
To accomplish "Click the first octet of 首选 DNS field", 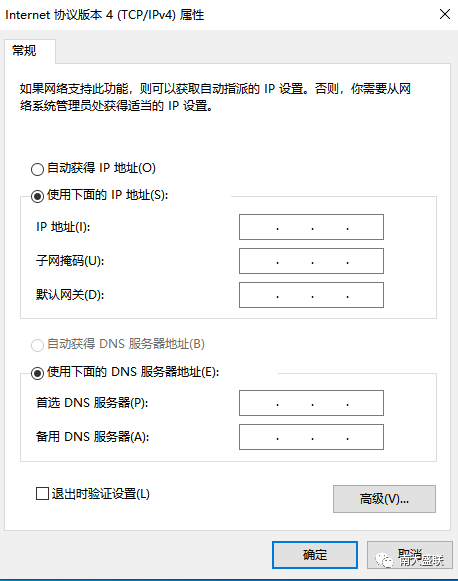I will 259,403.
